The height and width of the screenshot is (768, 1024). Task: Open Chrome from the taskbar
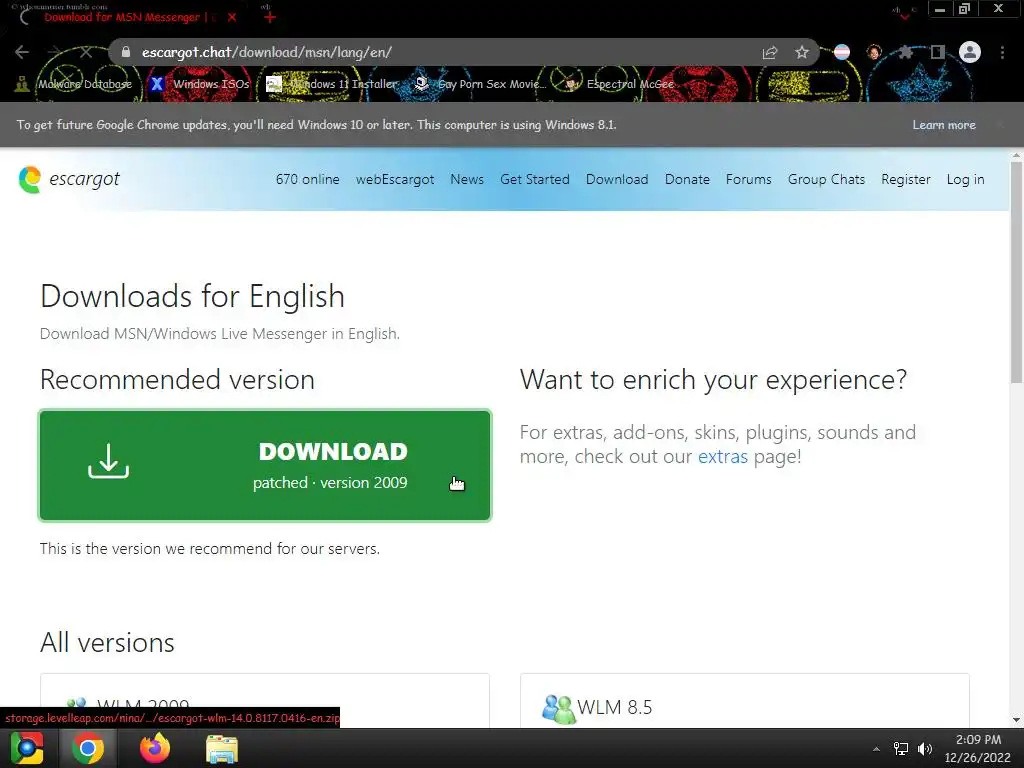click(88, 748)
